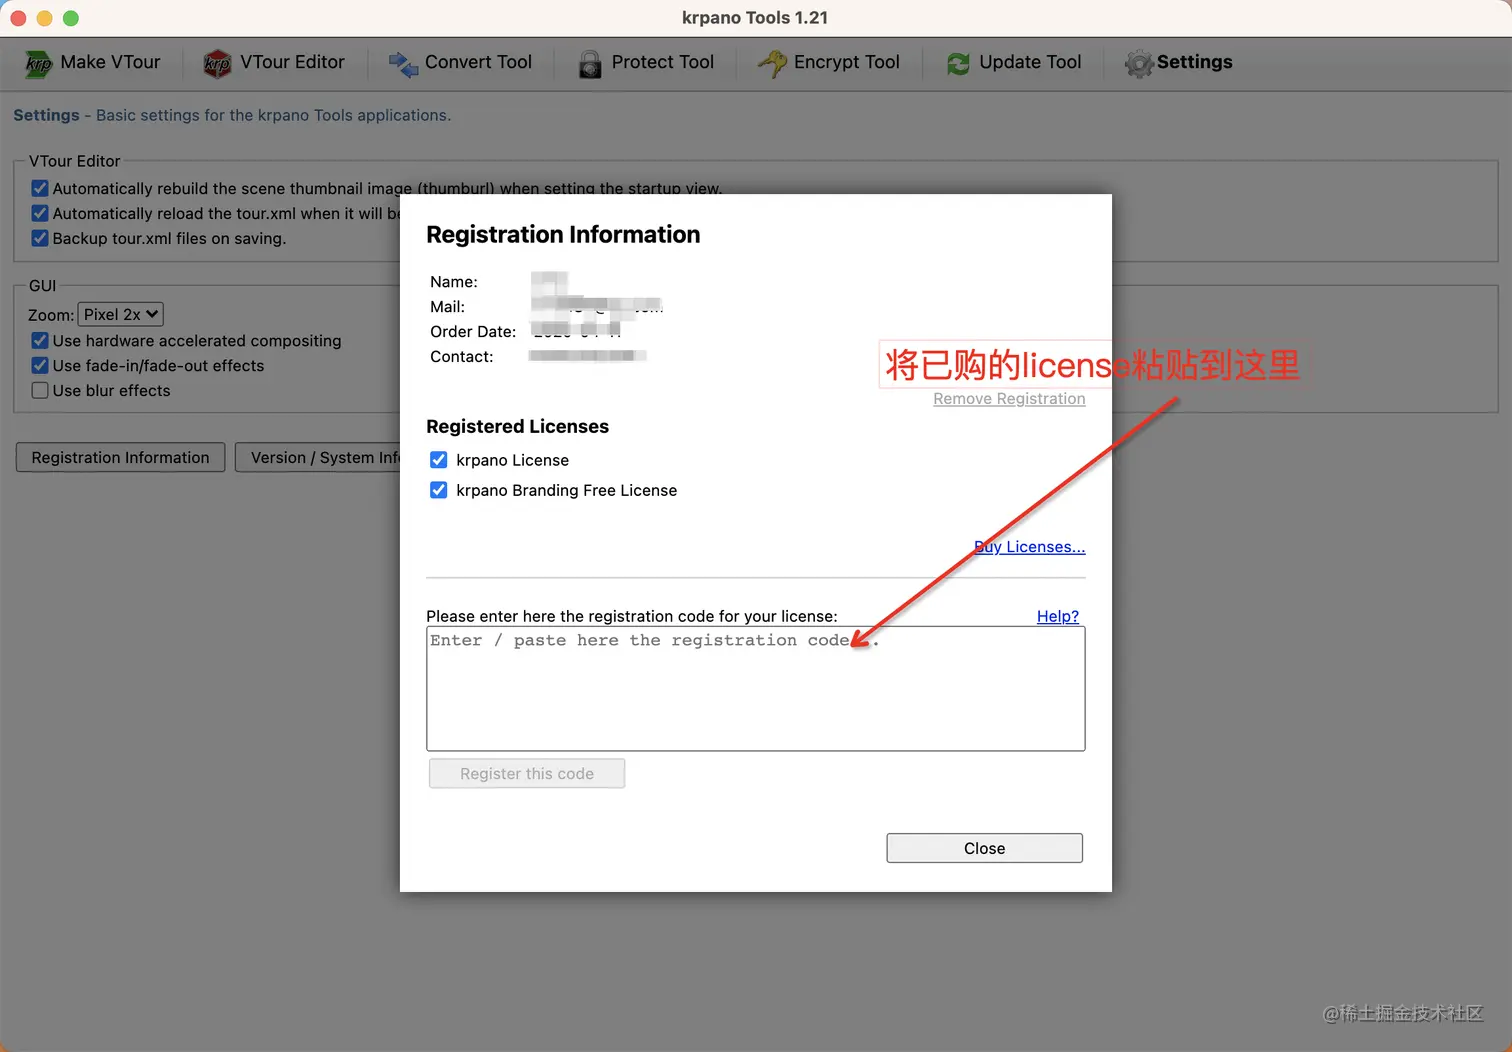
Task: Open the Zoom Pixel 2x dropdown
Action: 120,314
